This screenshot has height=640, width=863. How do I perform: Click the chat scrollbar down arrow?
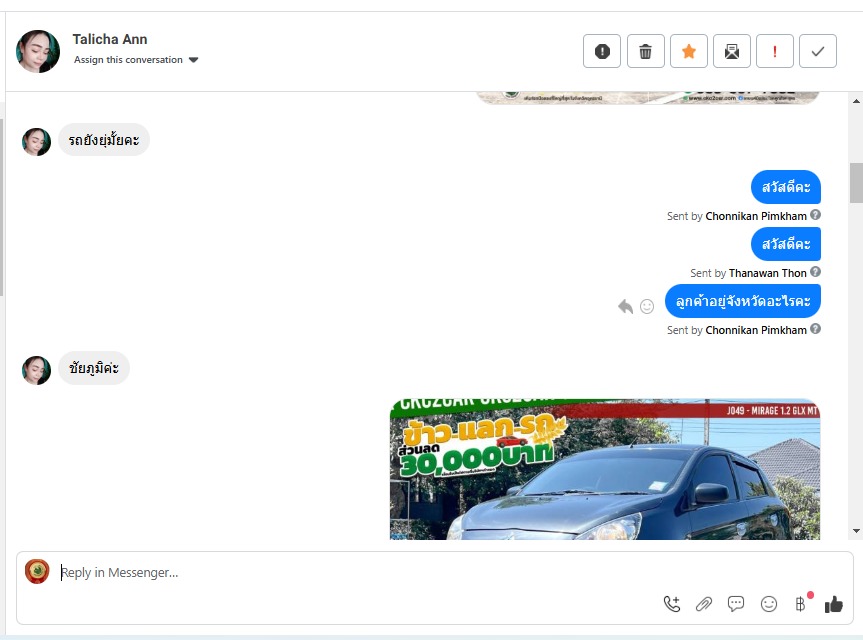coord(856,531)
